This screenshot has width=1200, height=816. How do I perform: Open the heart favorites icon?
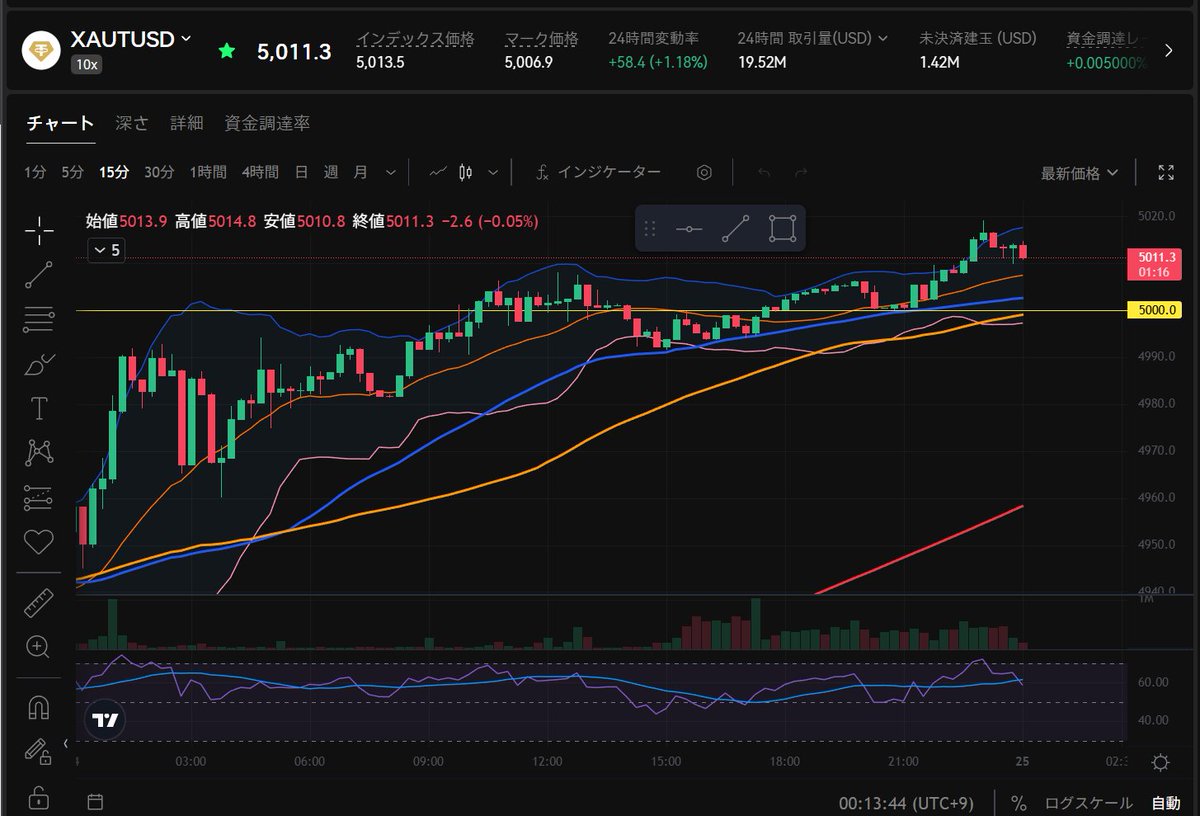[39, 542]
